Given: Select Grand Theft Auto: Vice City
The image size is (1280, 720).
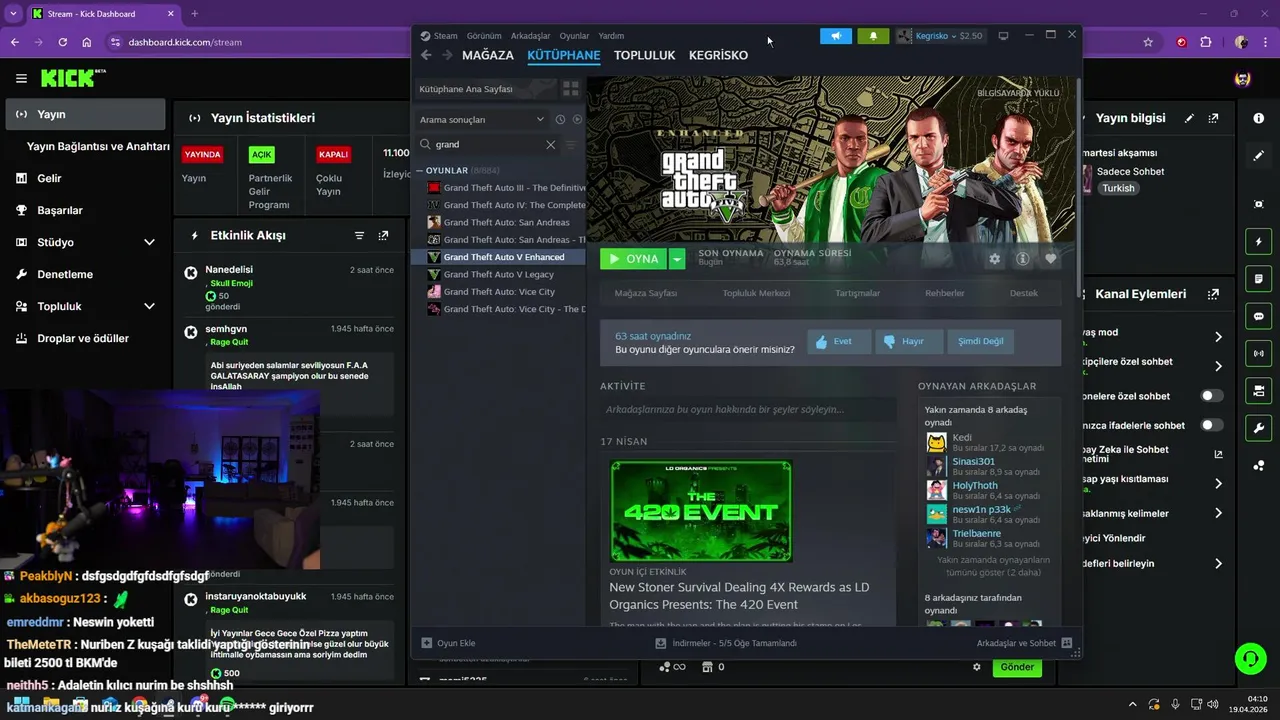Looking at the screenshot, I should point(498,292).
